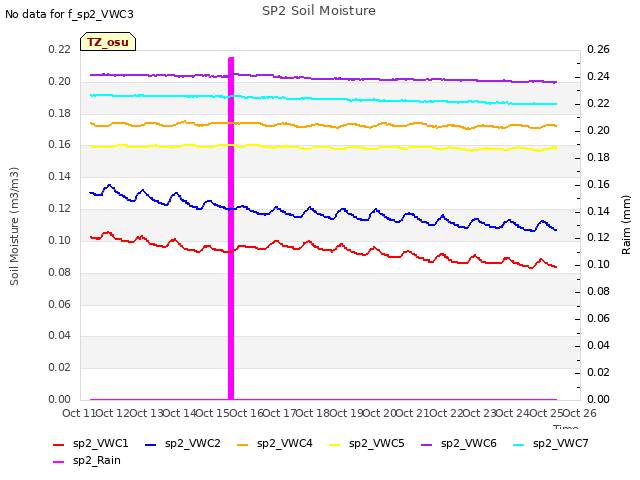This screenshot has height=480, width=640.
Task: Click the sp2_VWC1 legend label
Action: pyautogui.click(x=100, y=443)
